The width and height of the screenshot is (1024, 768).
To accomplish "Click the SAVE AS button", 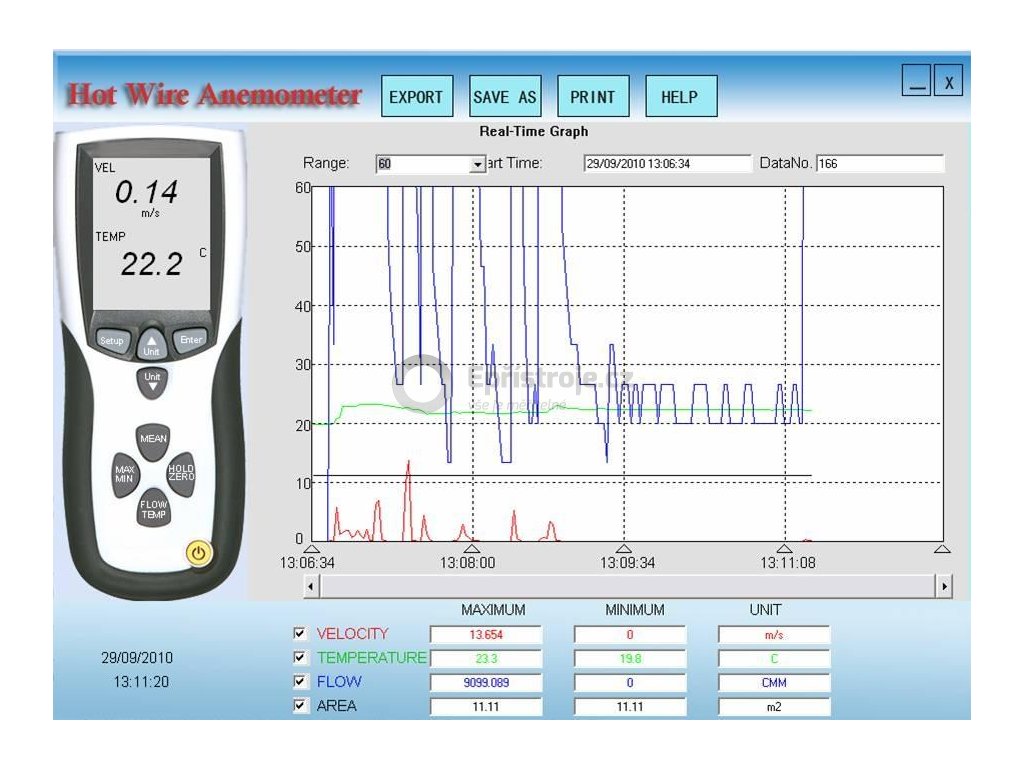I will 504,97.
